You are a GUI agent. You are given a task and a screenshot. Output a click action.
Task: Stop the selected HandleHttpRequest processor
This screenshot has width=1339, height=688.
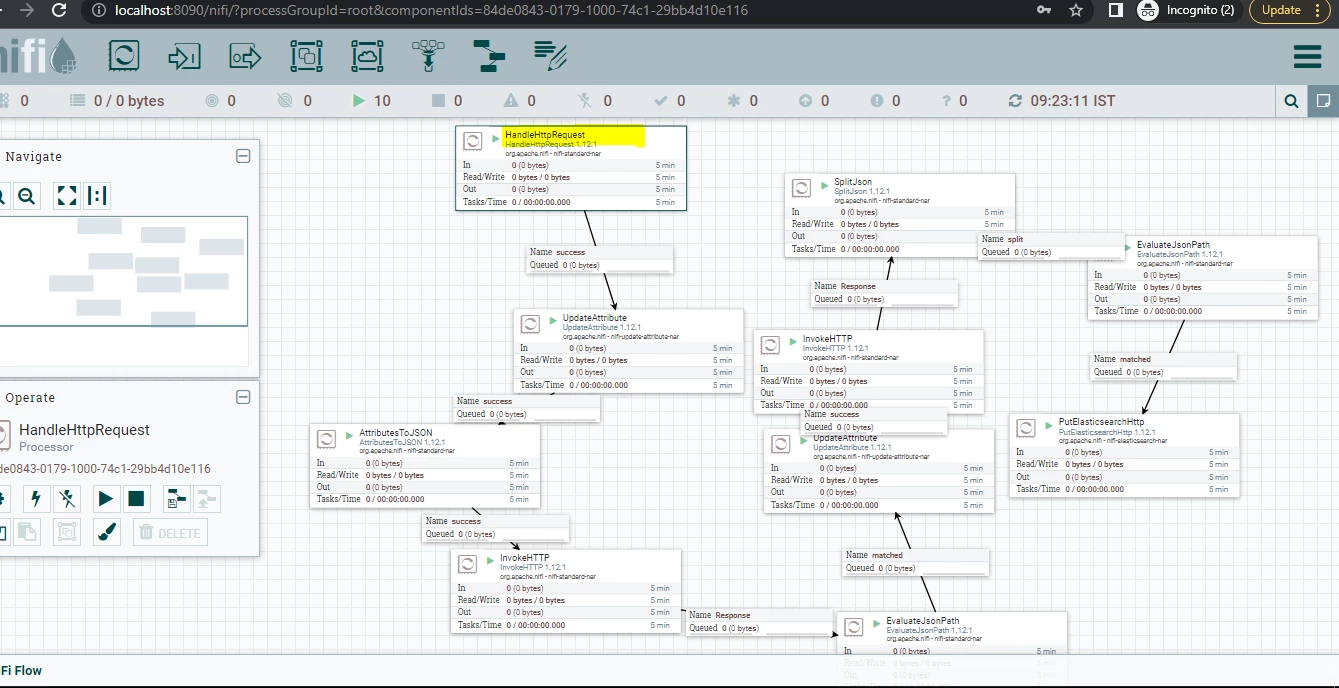click(x=137, y=498)
